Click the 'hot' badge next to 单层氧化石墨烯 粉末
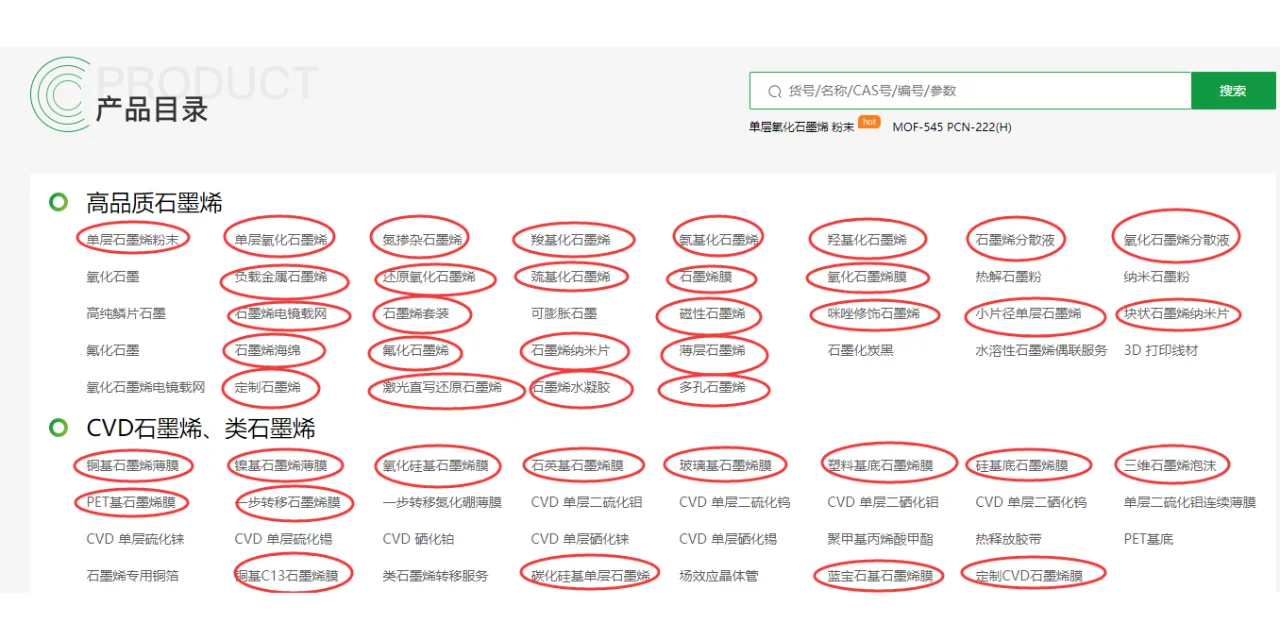 point(868,122)
